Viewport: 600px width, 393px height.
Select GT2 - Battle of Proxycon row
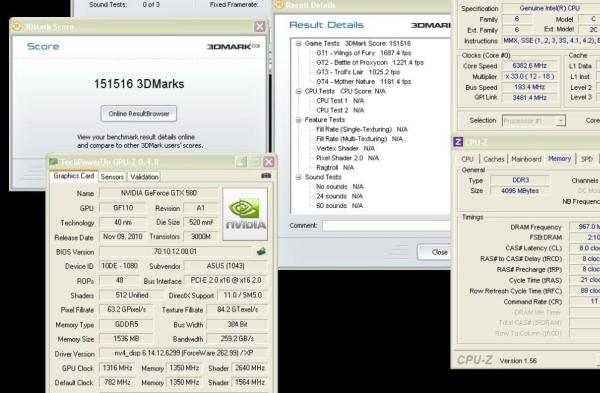370,63
